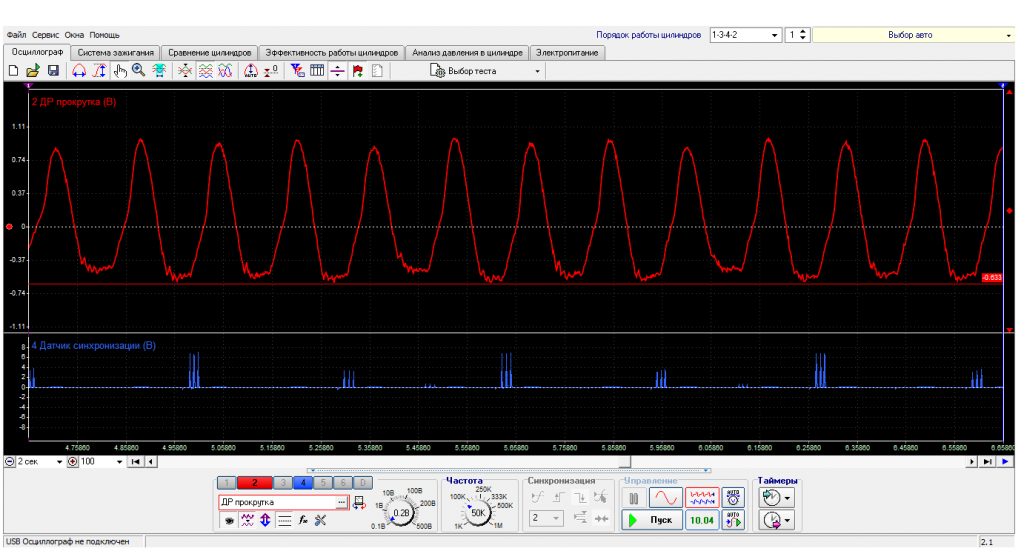The image size is (1024, 551).
Task: Open the Файл menu
Action: pyautogui.click(x=16, y=35)
